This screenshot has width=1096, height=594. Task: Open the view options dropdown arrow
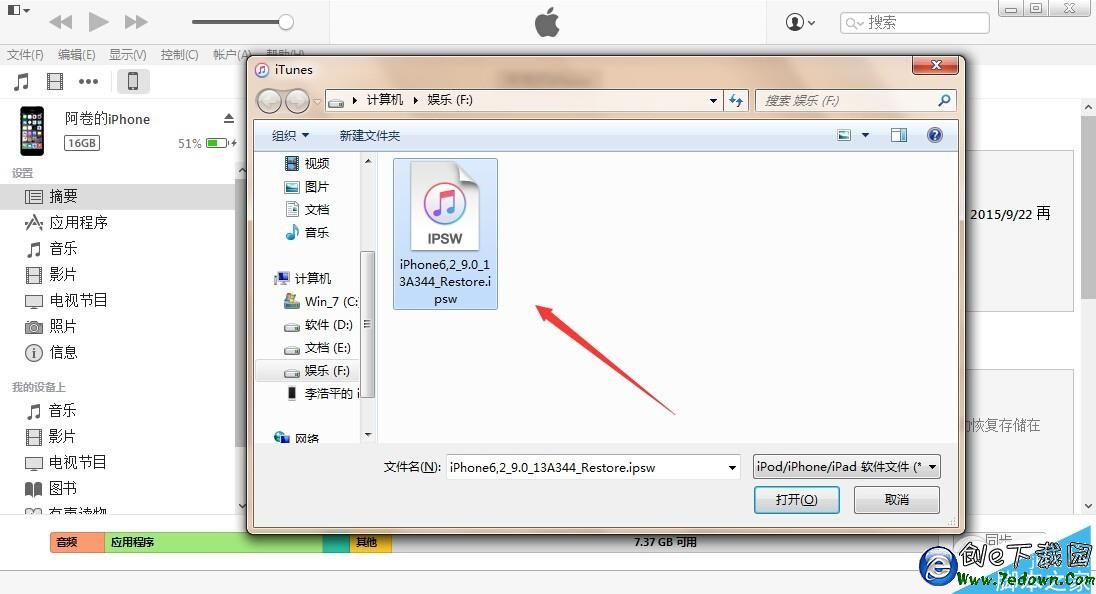coord(865,135)
